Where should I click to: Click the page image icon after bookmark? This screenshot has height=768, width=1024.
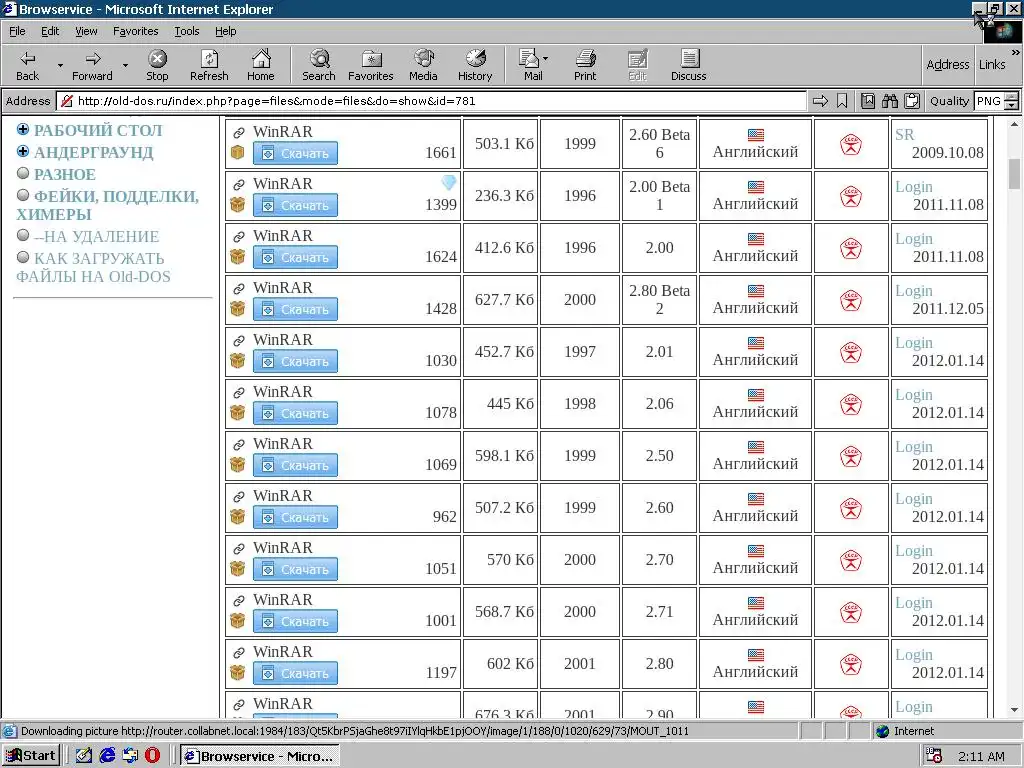[x=867, y=101]
